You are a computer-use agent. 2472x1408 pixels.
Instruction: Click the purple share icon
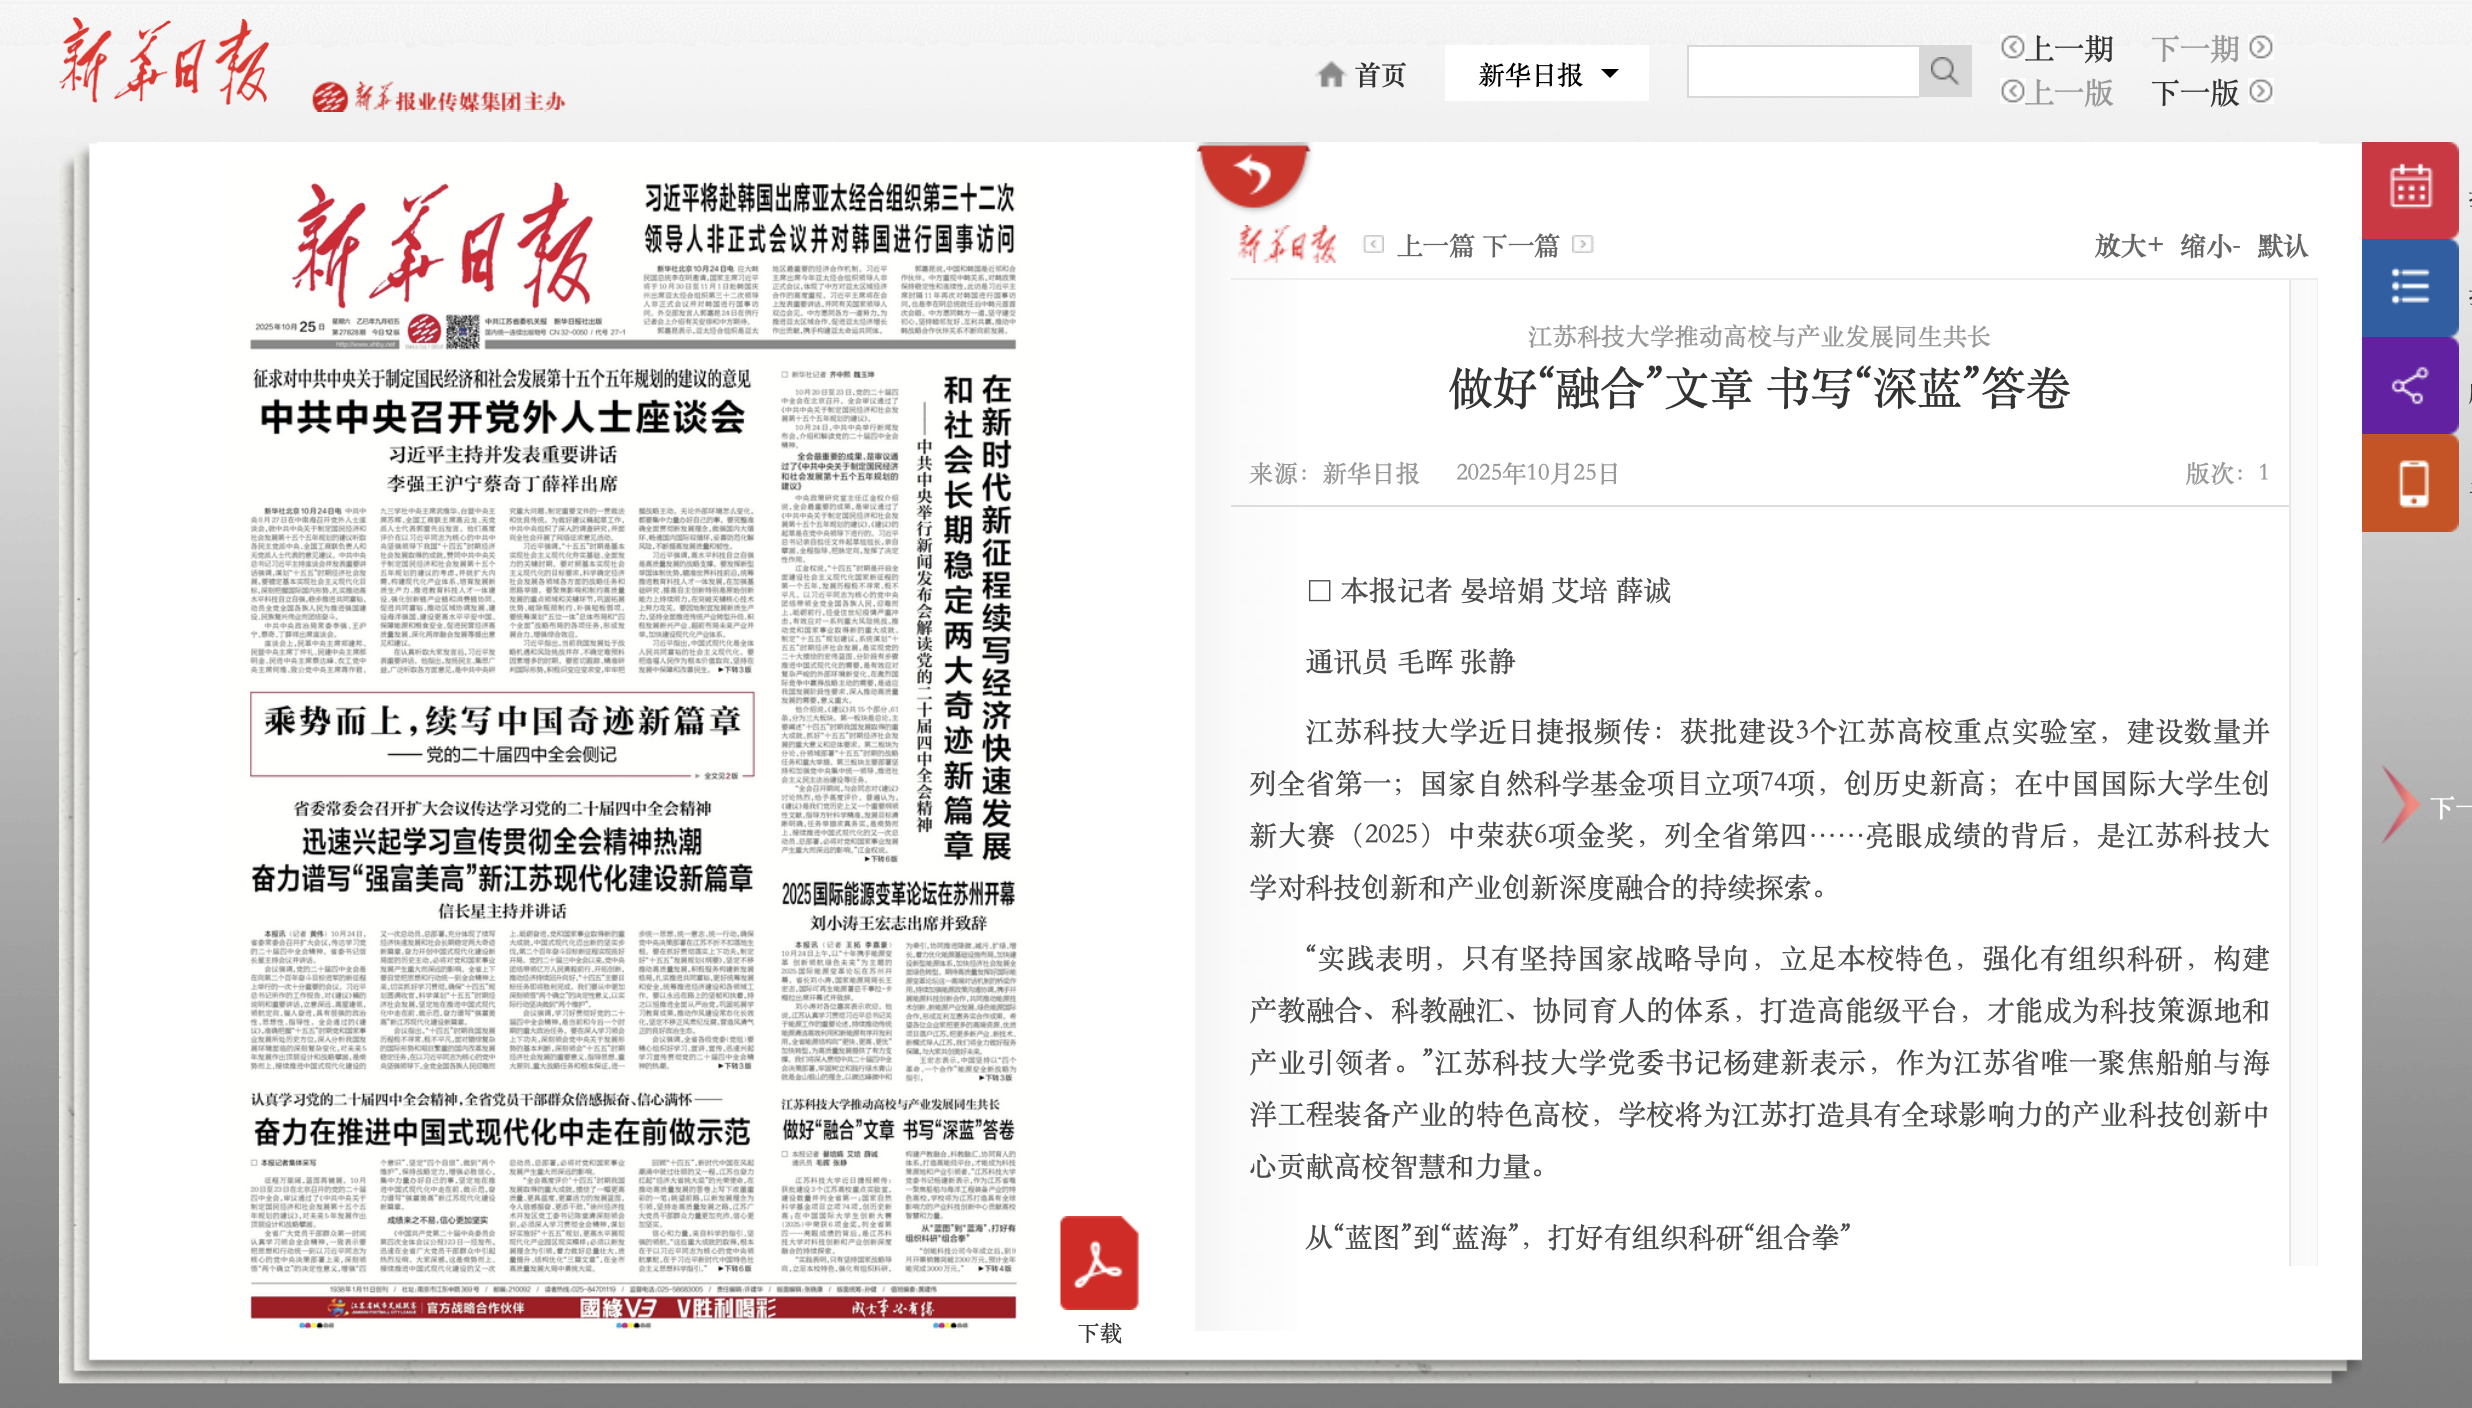tap(2410, 385)
